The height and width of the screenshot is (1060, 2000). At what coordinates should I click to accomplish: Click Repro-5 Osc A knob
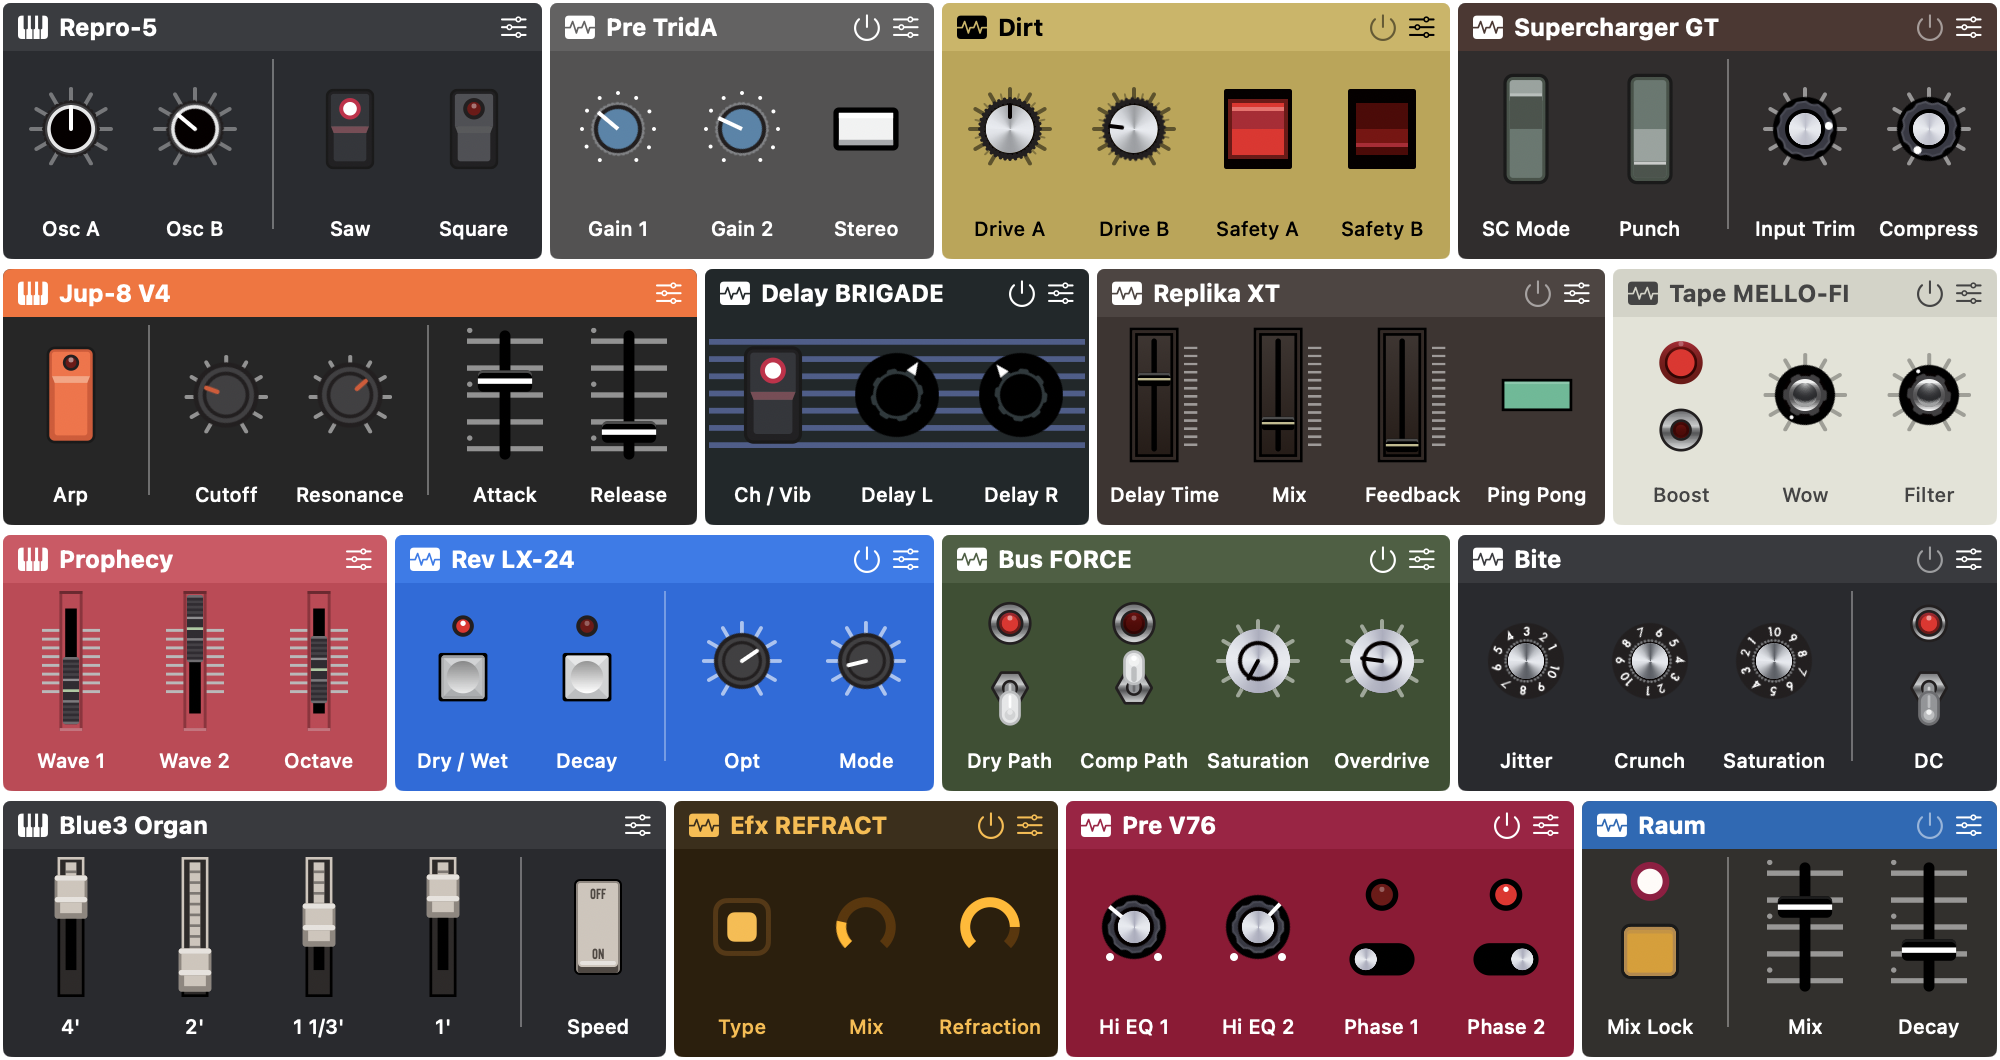click(x=71, y=129)
